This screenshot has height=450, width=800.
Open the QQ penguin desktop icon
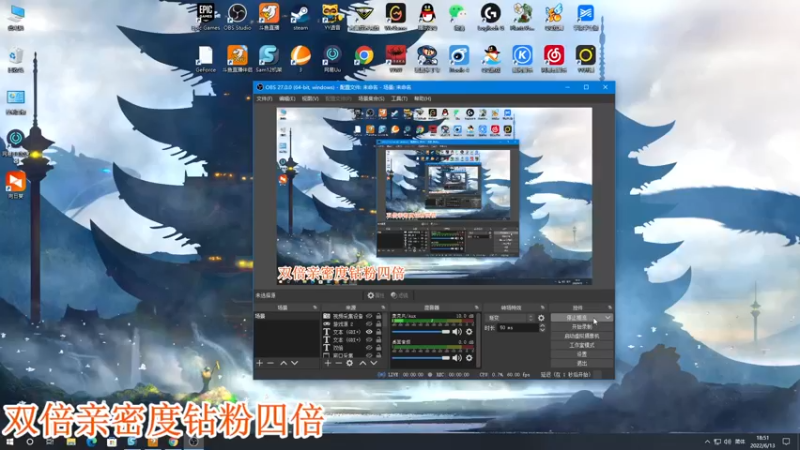coord(427,16)
